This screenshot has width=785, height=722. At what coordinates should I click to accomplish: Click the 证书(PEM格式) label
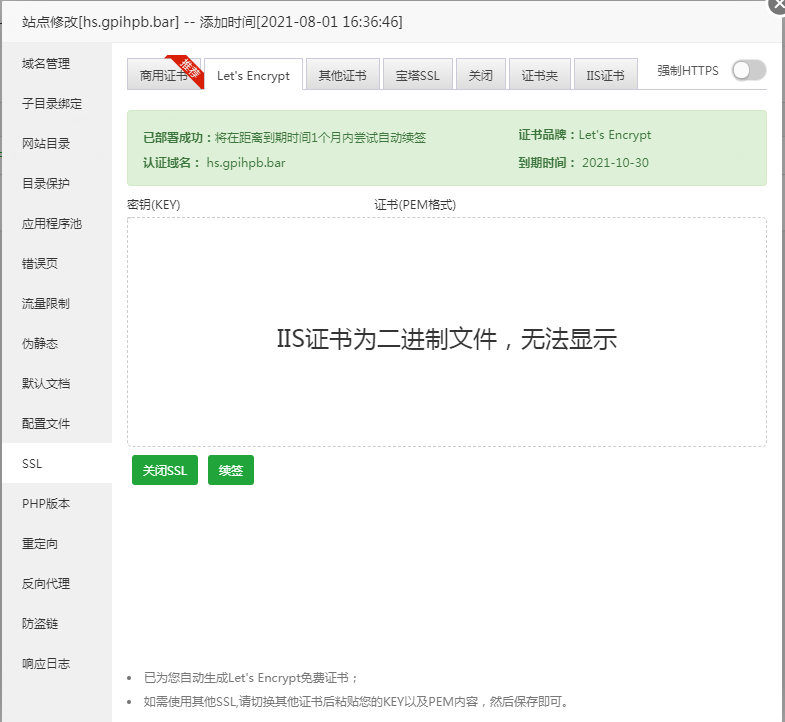pos(415,205)
